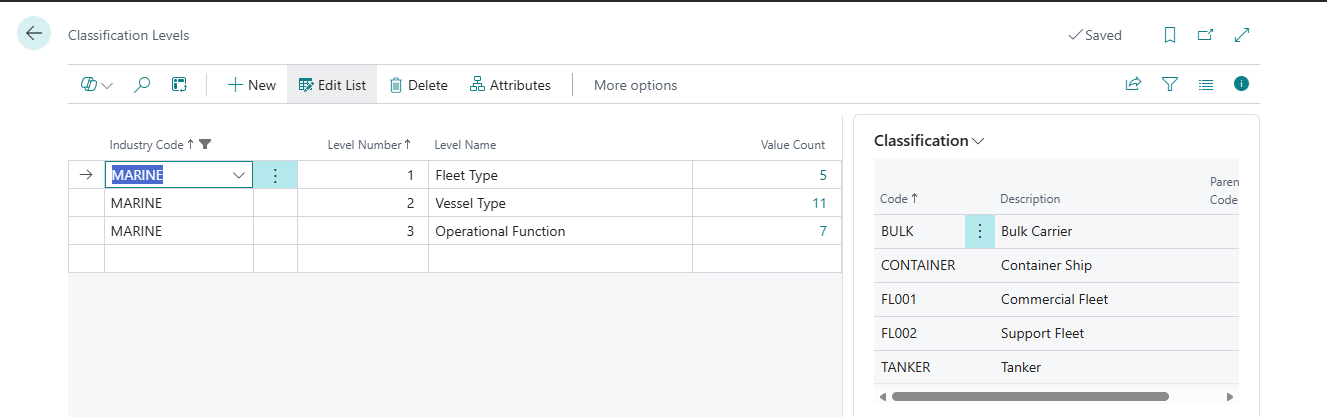The width and height of the screenshot is (1327, 417).
Task: Click the list view layout icon
Action: 1205,85
